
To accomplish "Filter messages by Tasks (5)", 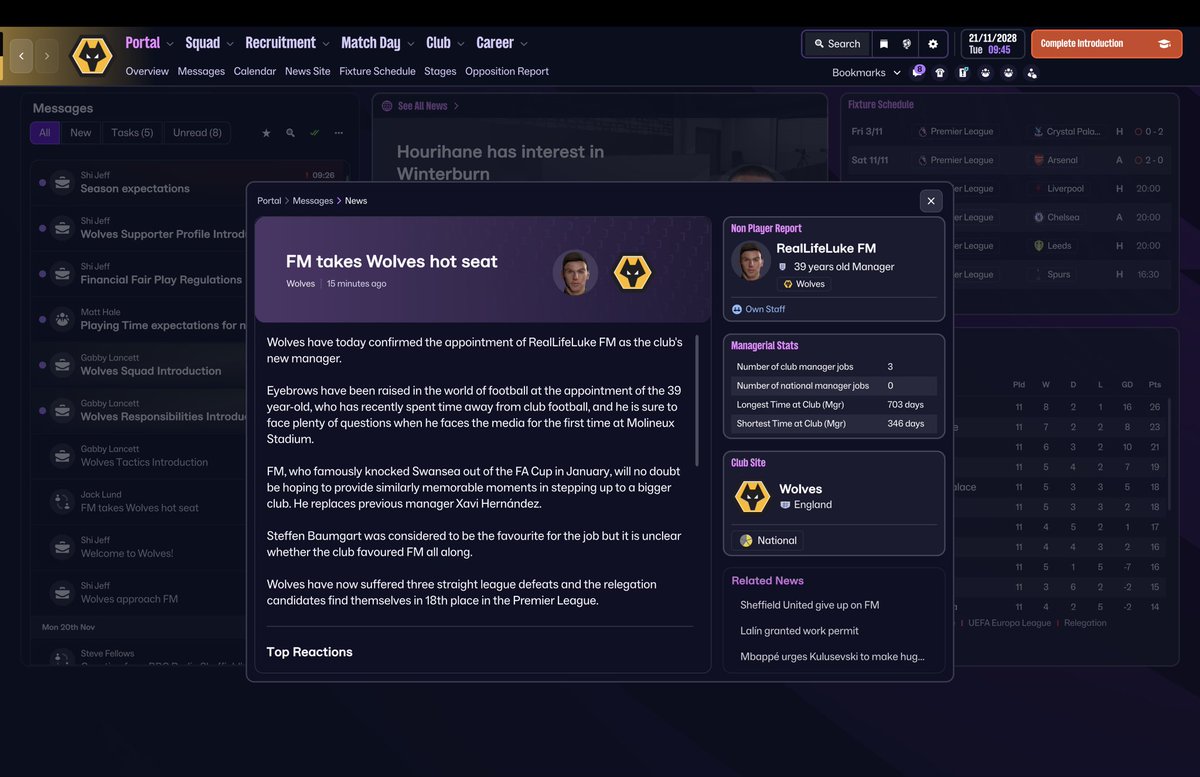I will pos(132,133).
